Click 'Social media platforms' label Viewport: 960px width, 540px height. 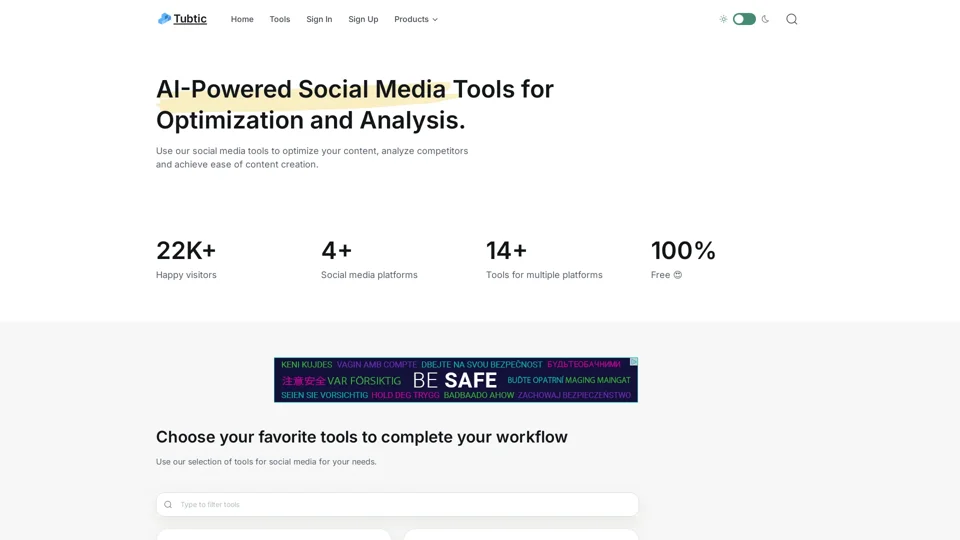coord(369,275)
